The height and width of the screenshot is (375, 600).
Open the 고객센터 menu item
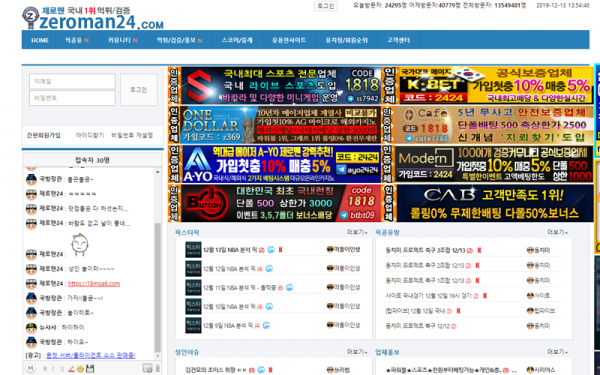(x=398, y=40)
